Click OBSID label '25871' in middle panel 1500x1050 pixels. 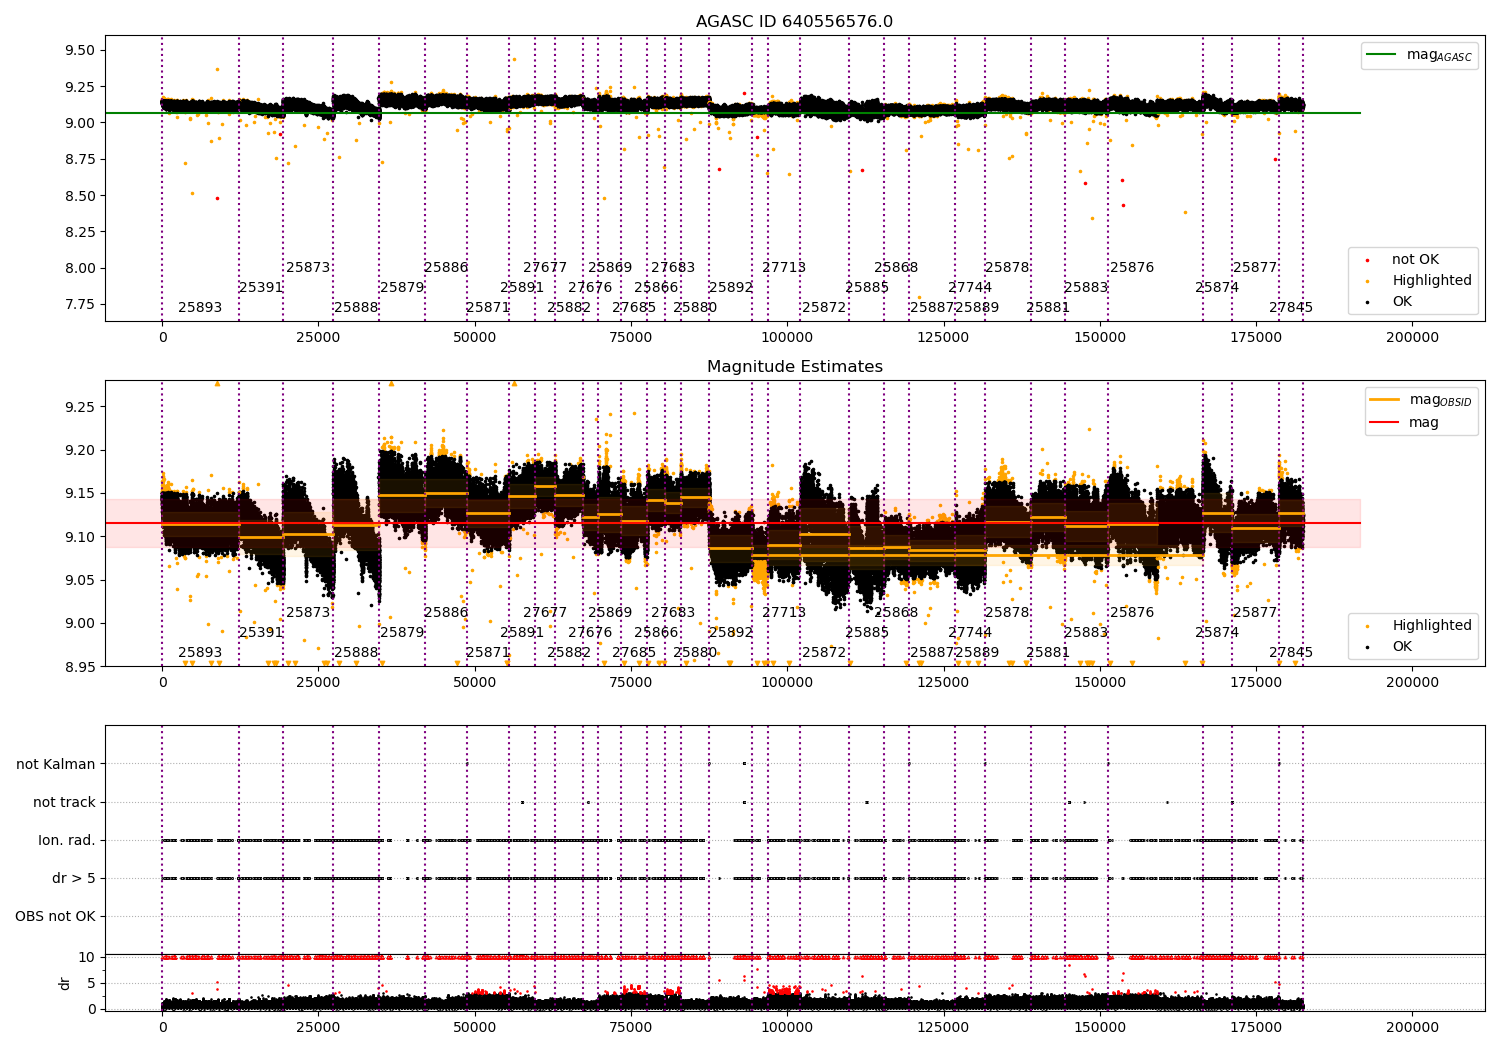[x=488, y=653]
